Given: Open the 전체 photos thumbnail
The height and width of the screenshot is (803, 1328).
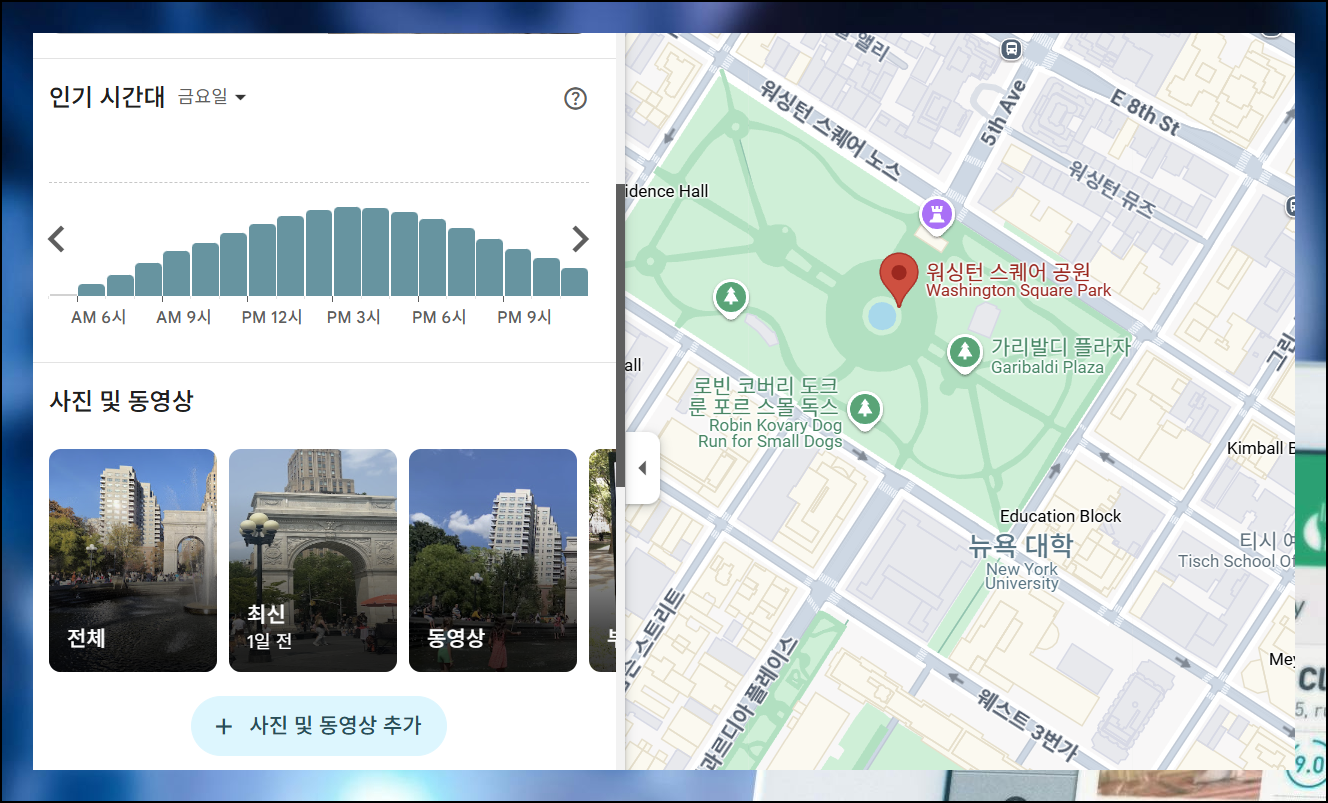Looking at the screenshot, I should (133, 560).
